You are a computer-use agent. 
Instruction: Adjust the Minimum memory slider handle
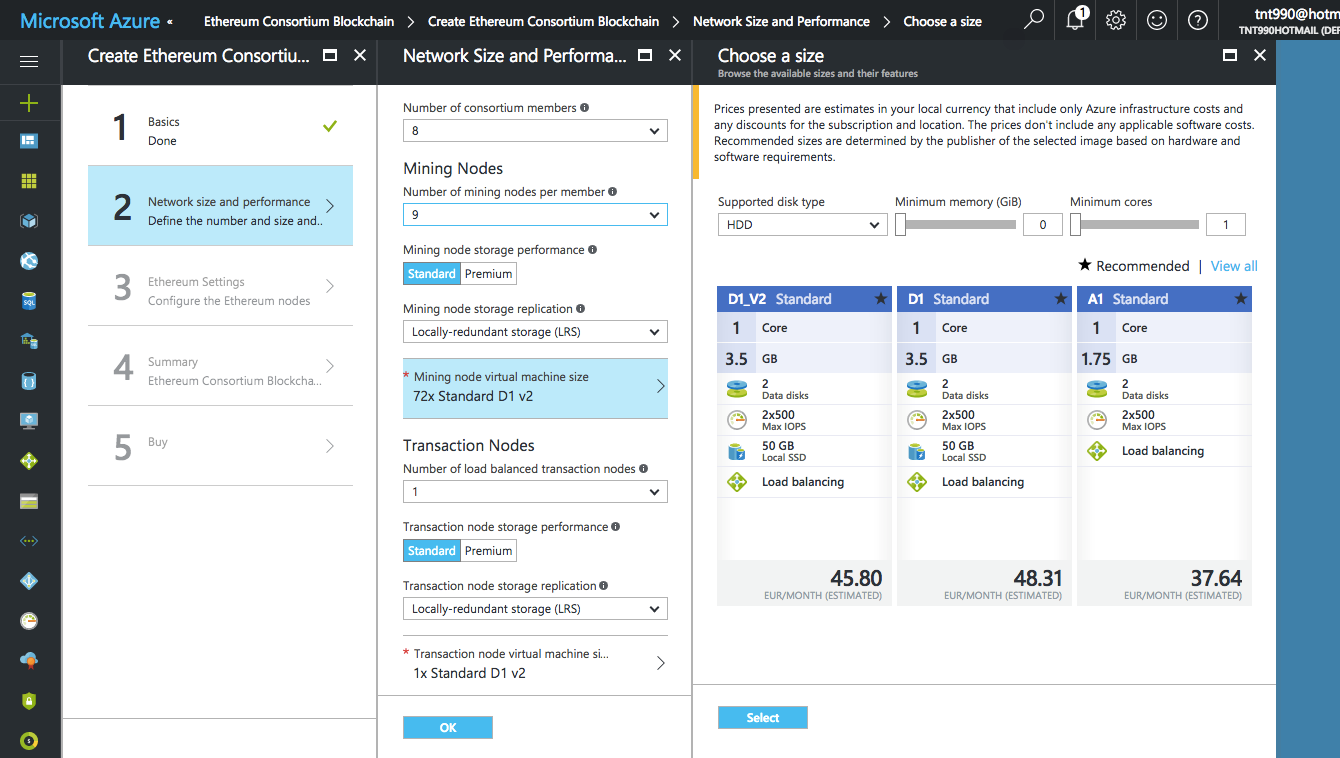[900, 225]
